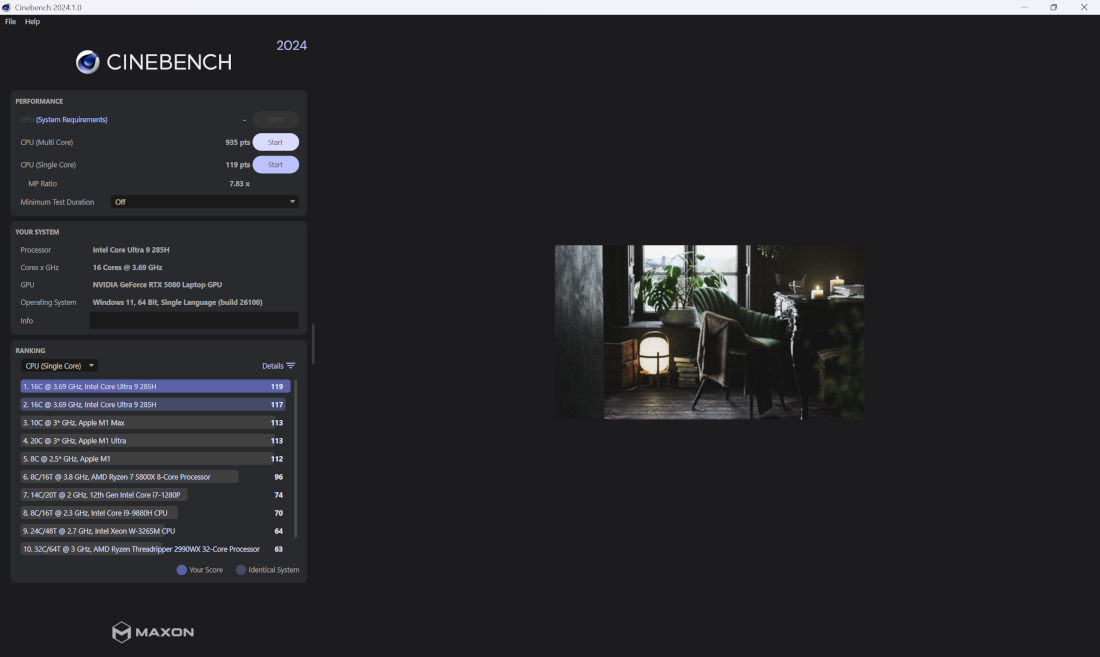
Task: Click the Cinebench app icon in title bar
Action: coord(7,7)
